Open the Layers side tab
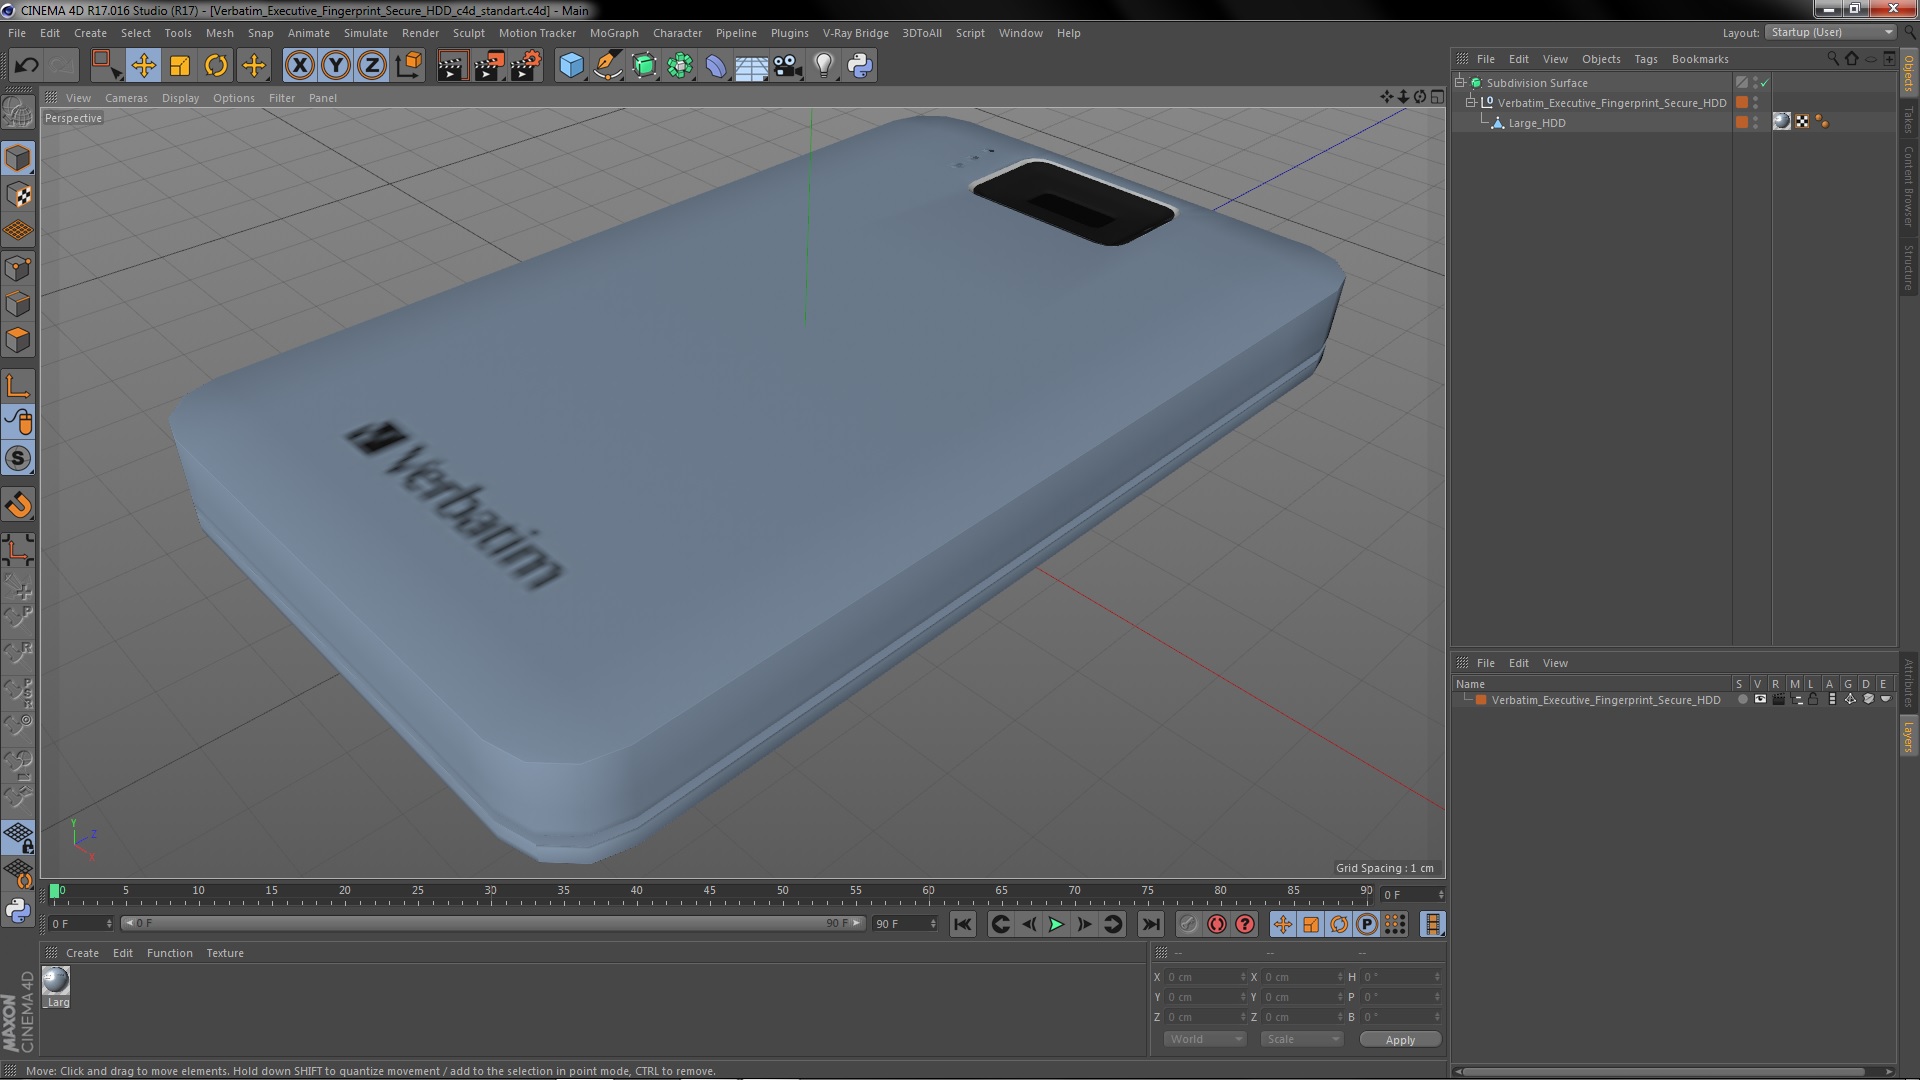The image size is (1920, 1080). click(x=1908, y=736)
